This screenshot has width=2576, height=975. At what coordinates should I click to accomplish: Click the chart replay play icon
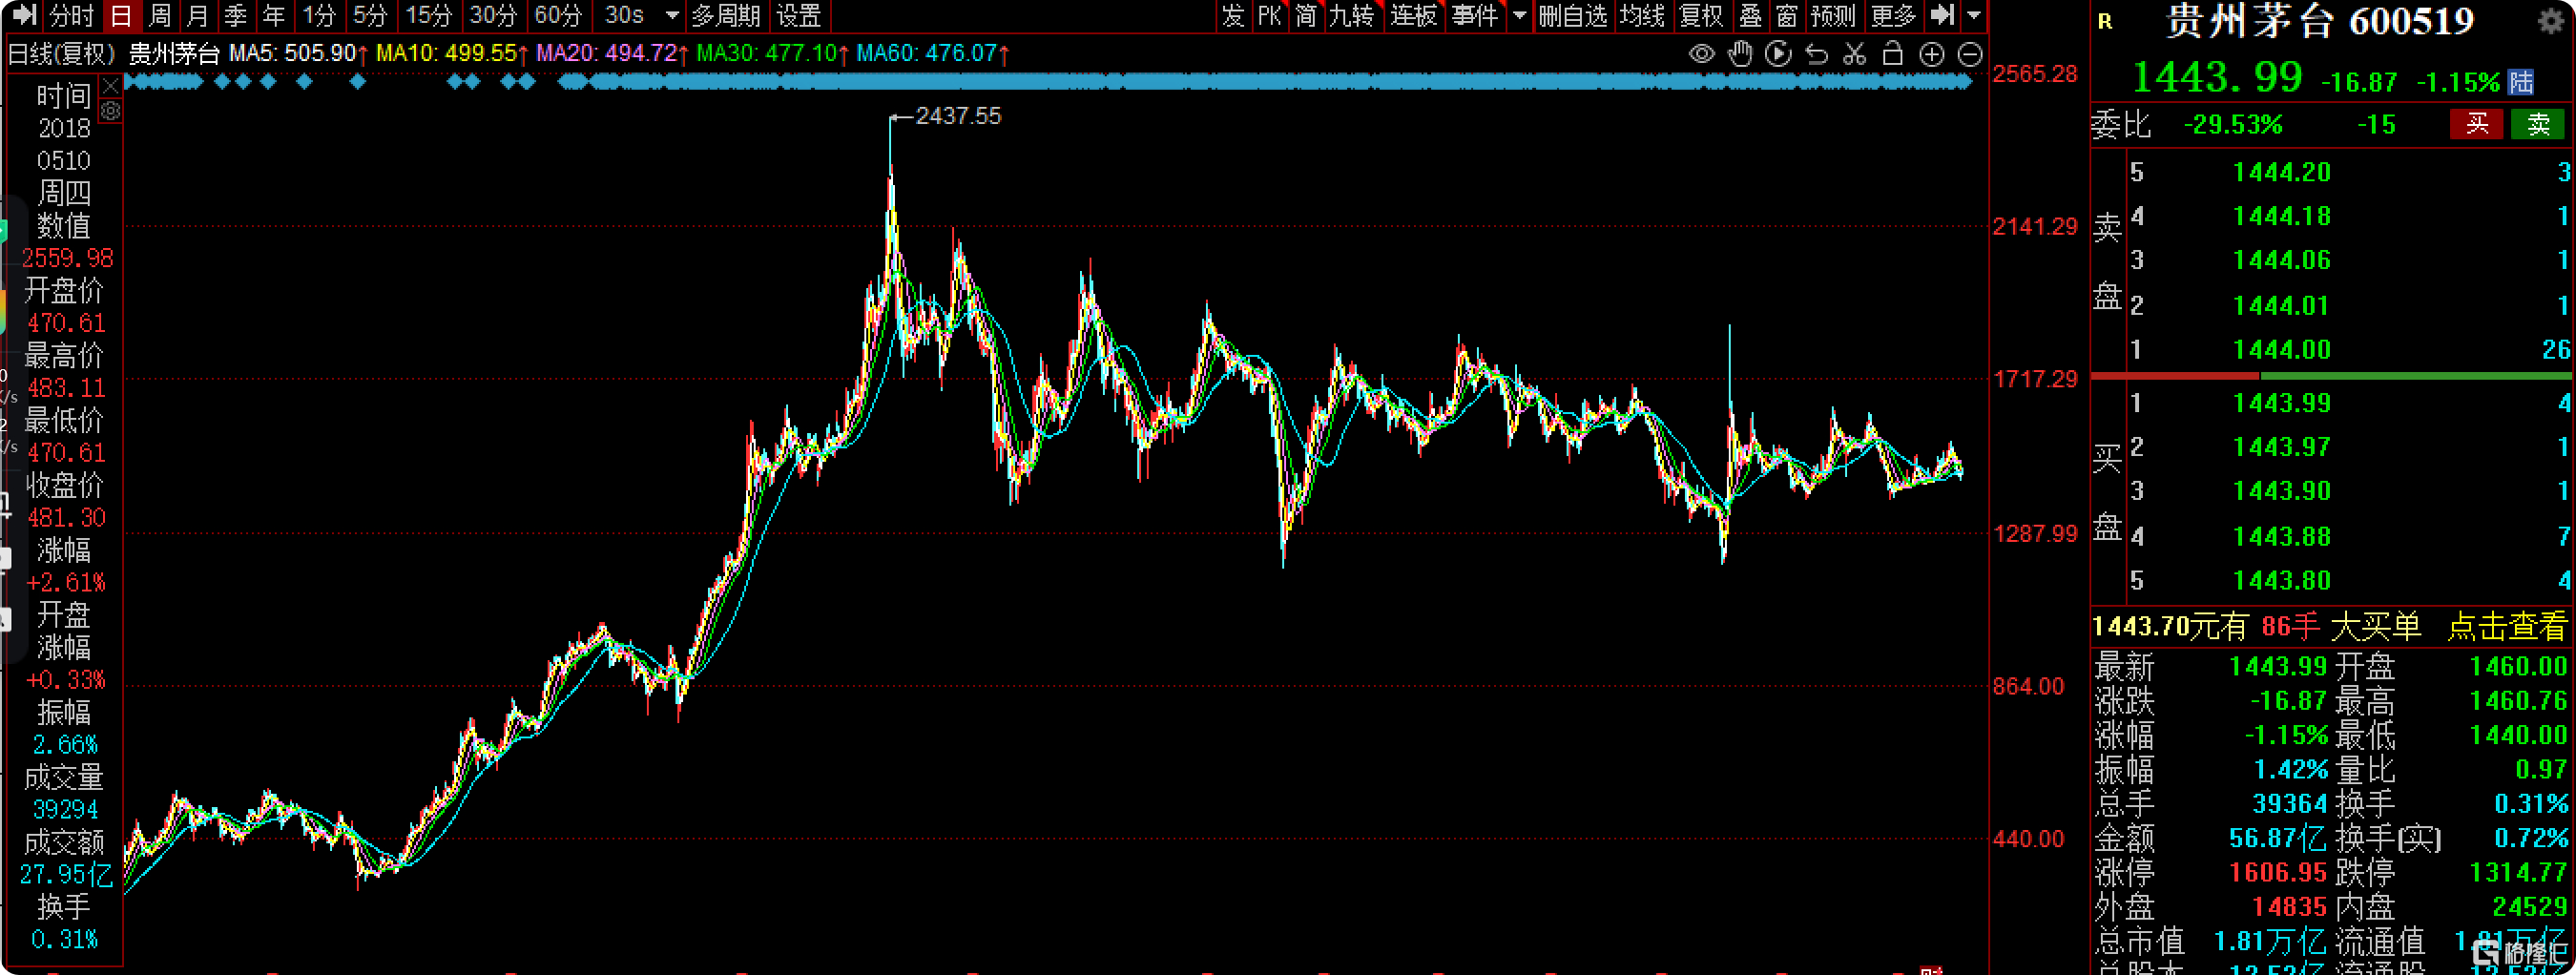pyautogui.click(x=1778, y=54)
